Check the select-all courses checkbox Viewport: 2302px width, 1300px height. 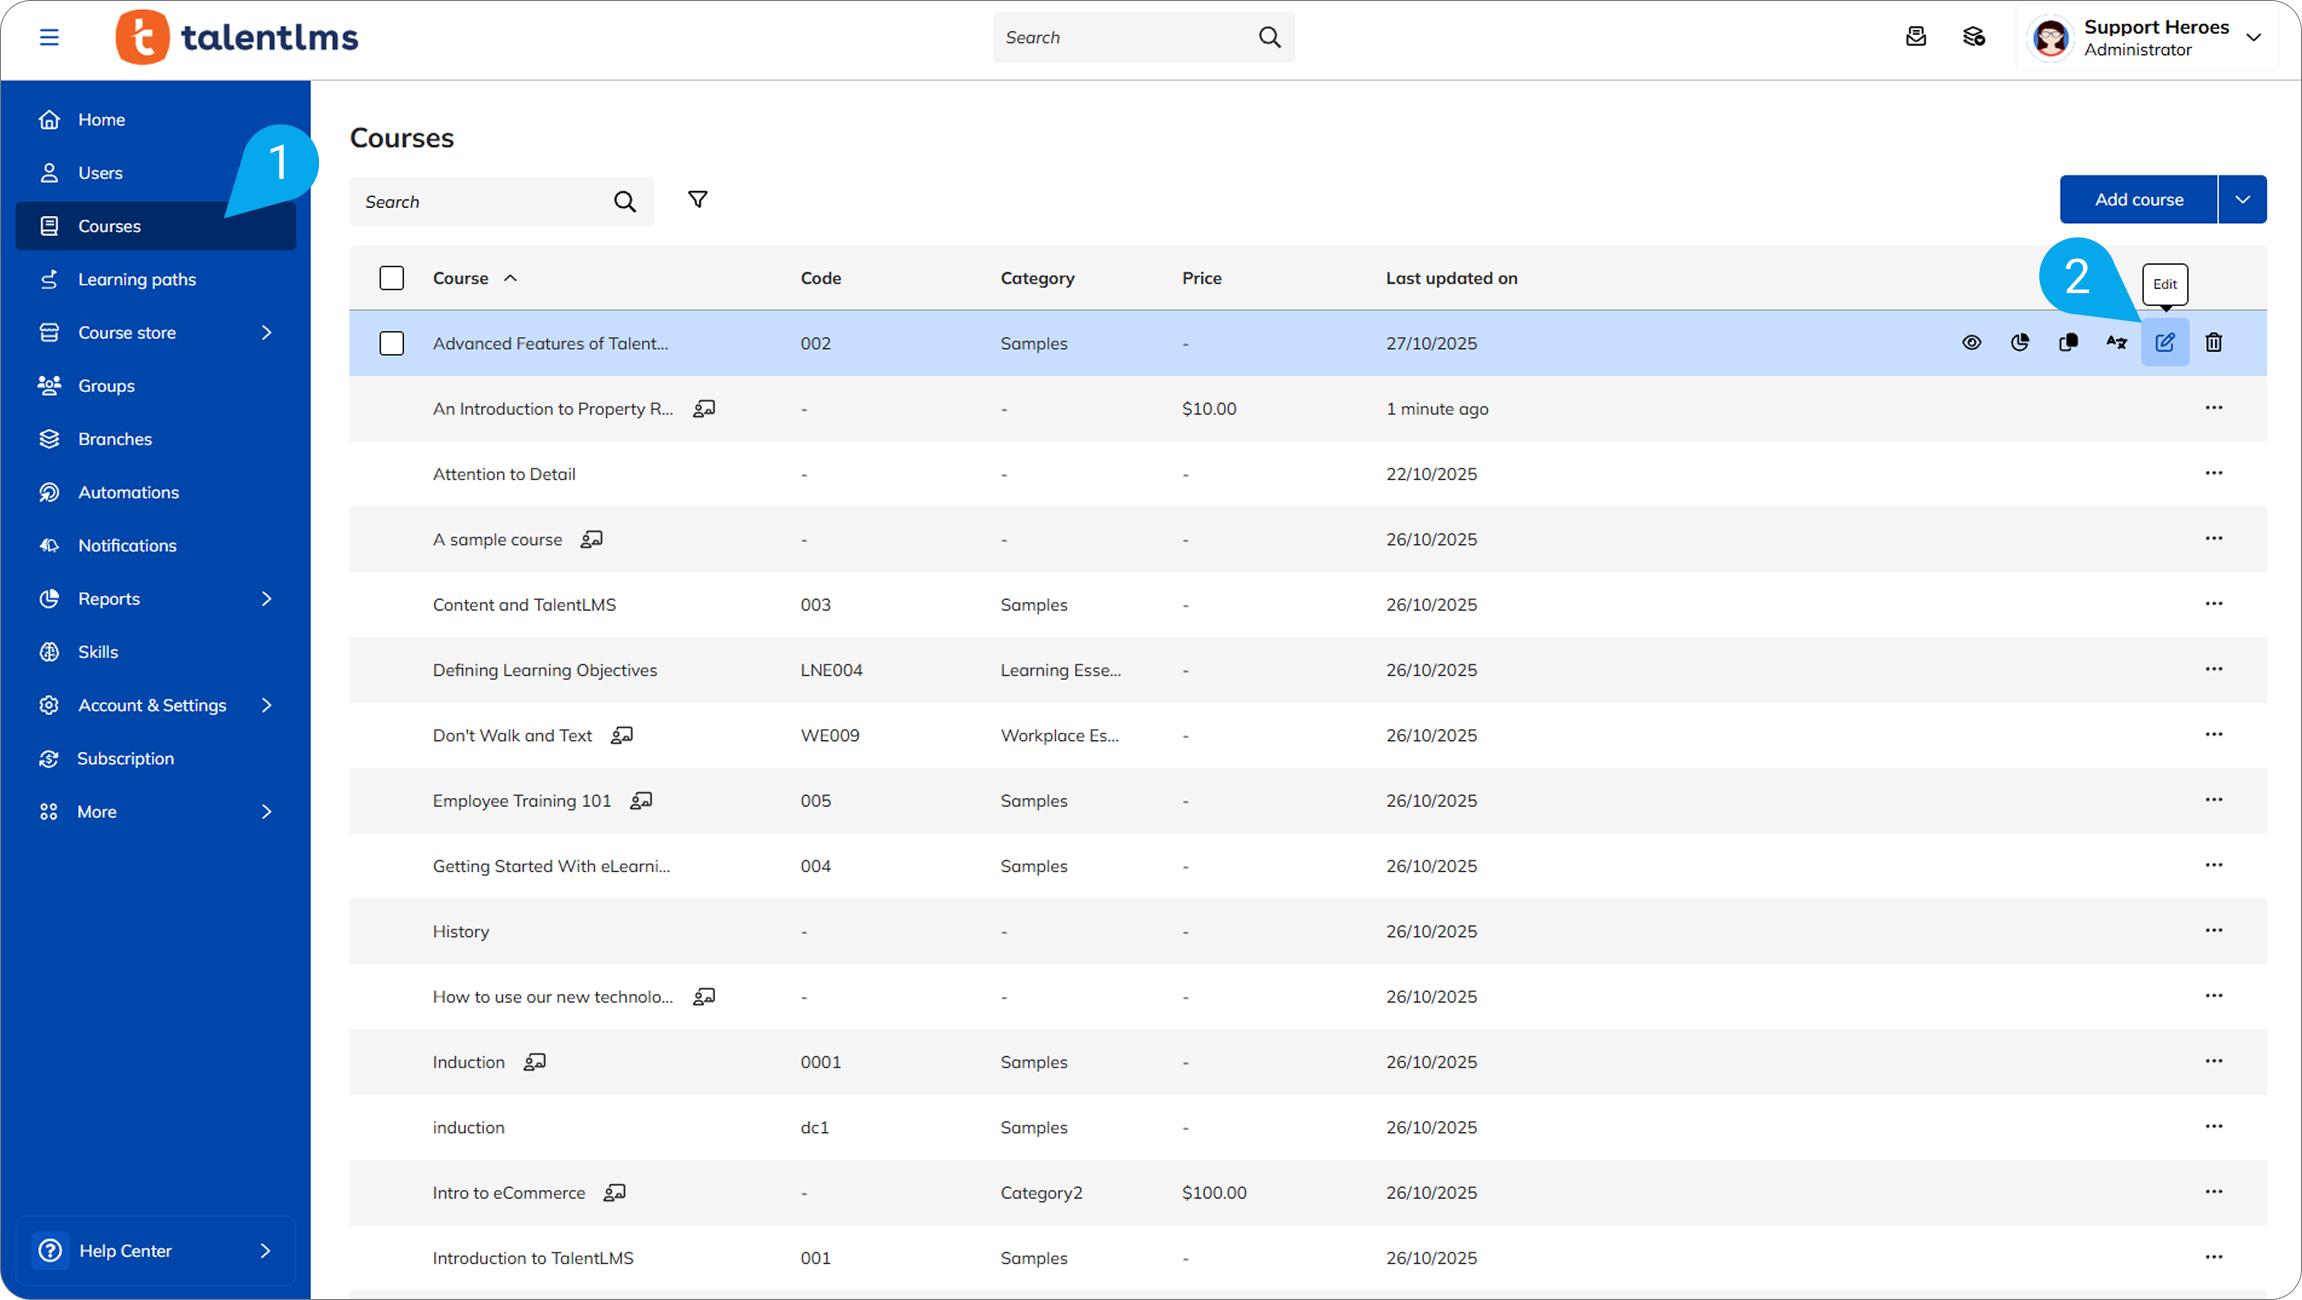pos(392,278)
